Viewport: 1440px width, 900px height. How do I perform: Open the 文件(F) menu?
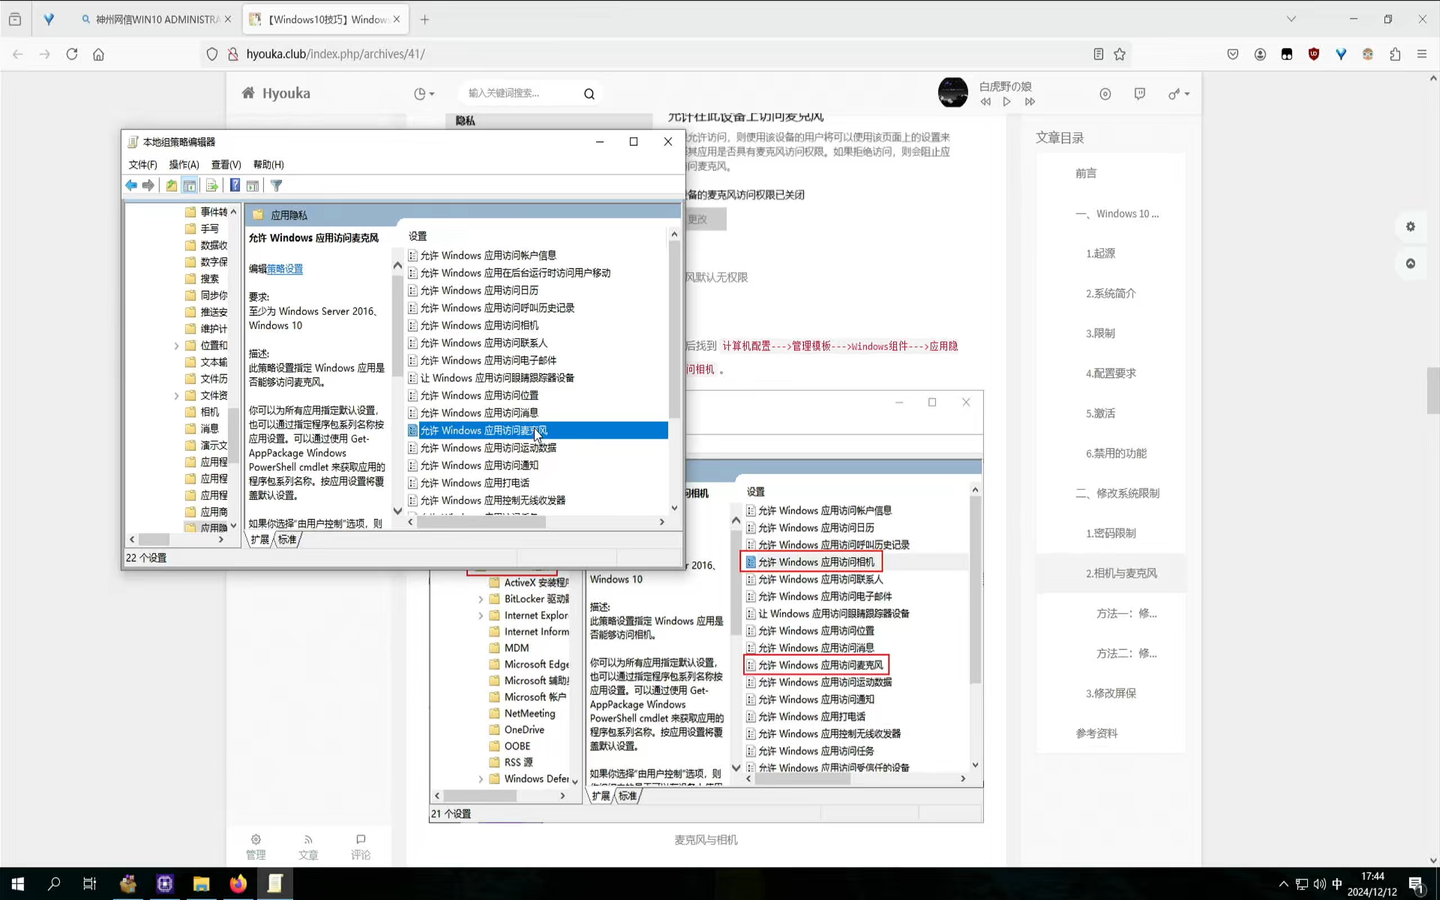(x=143, y=164)
